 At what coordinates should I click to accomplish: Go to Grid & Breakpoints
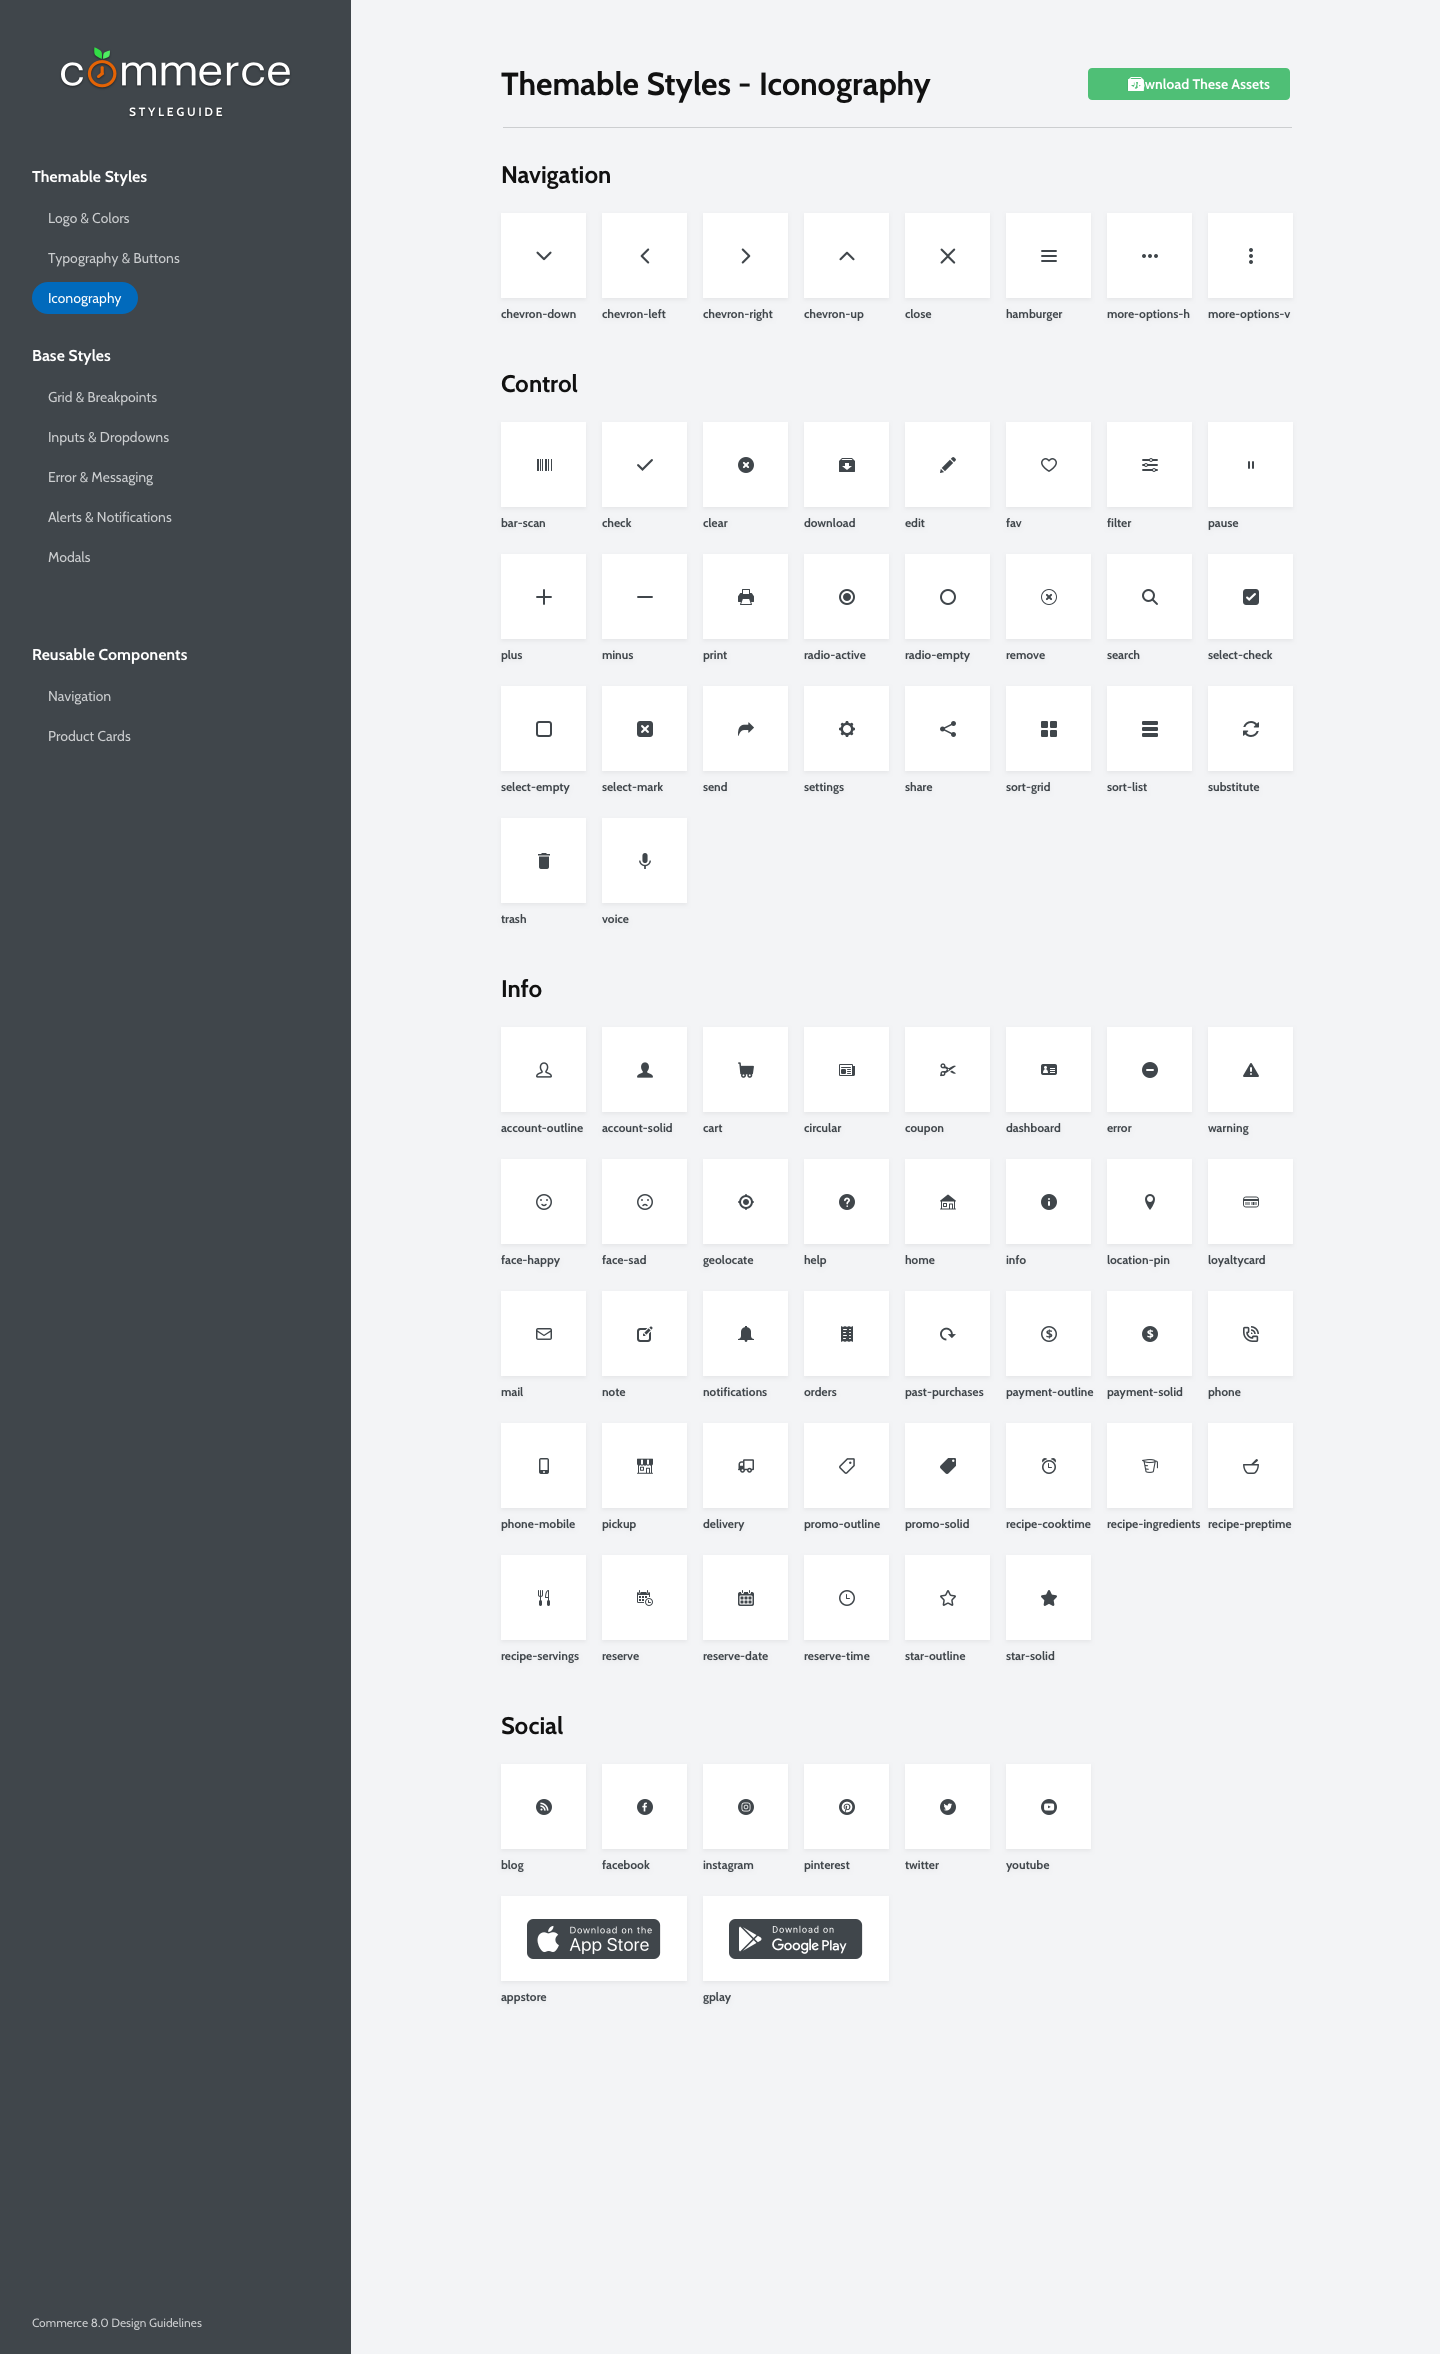pyautogui.click(x=102, y=397)
